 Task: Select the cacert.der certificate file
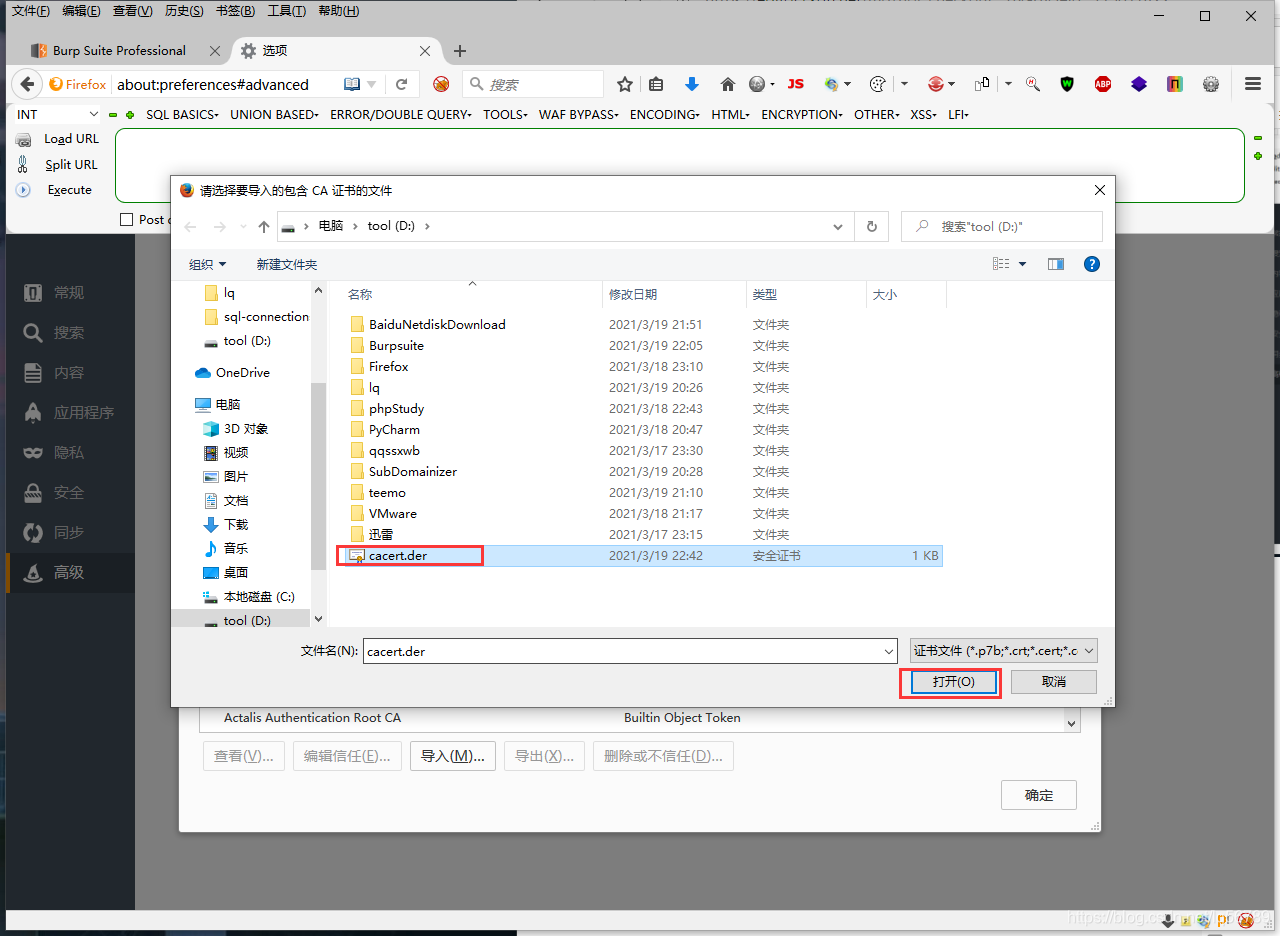pos(640,555)
